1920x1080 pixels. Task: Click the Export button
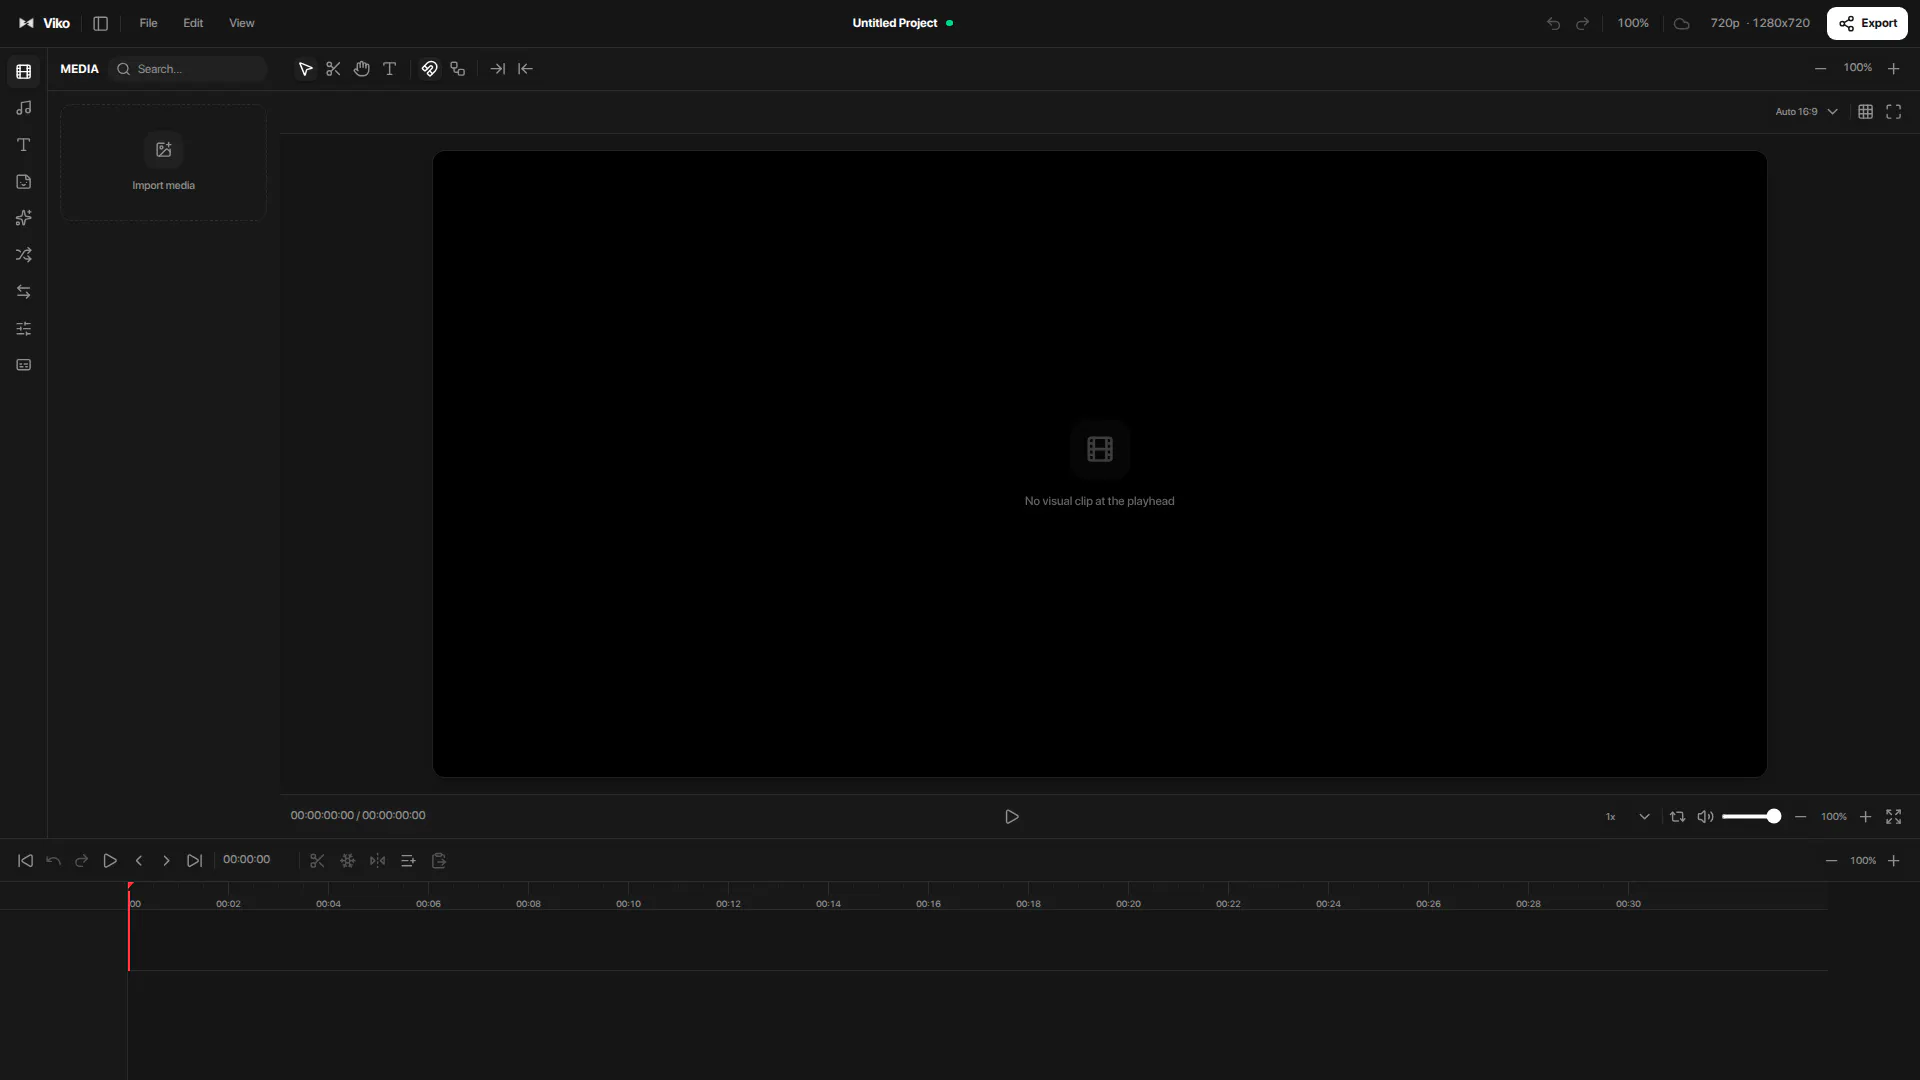pyautogui.click(x=1867, y=23)
